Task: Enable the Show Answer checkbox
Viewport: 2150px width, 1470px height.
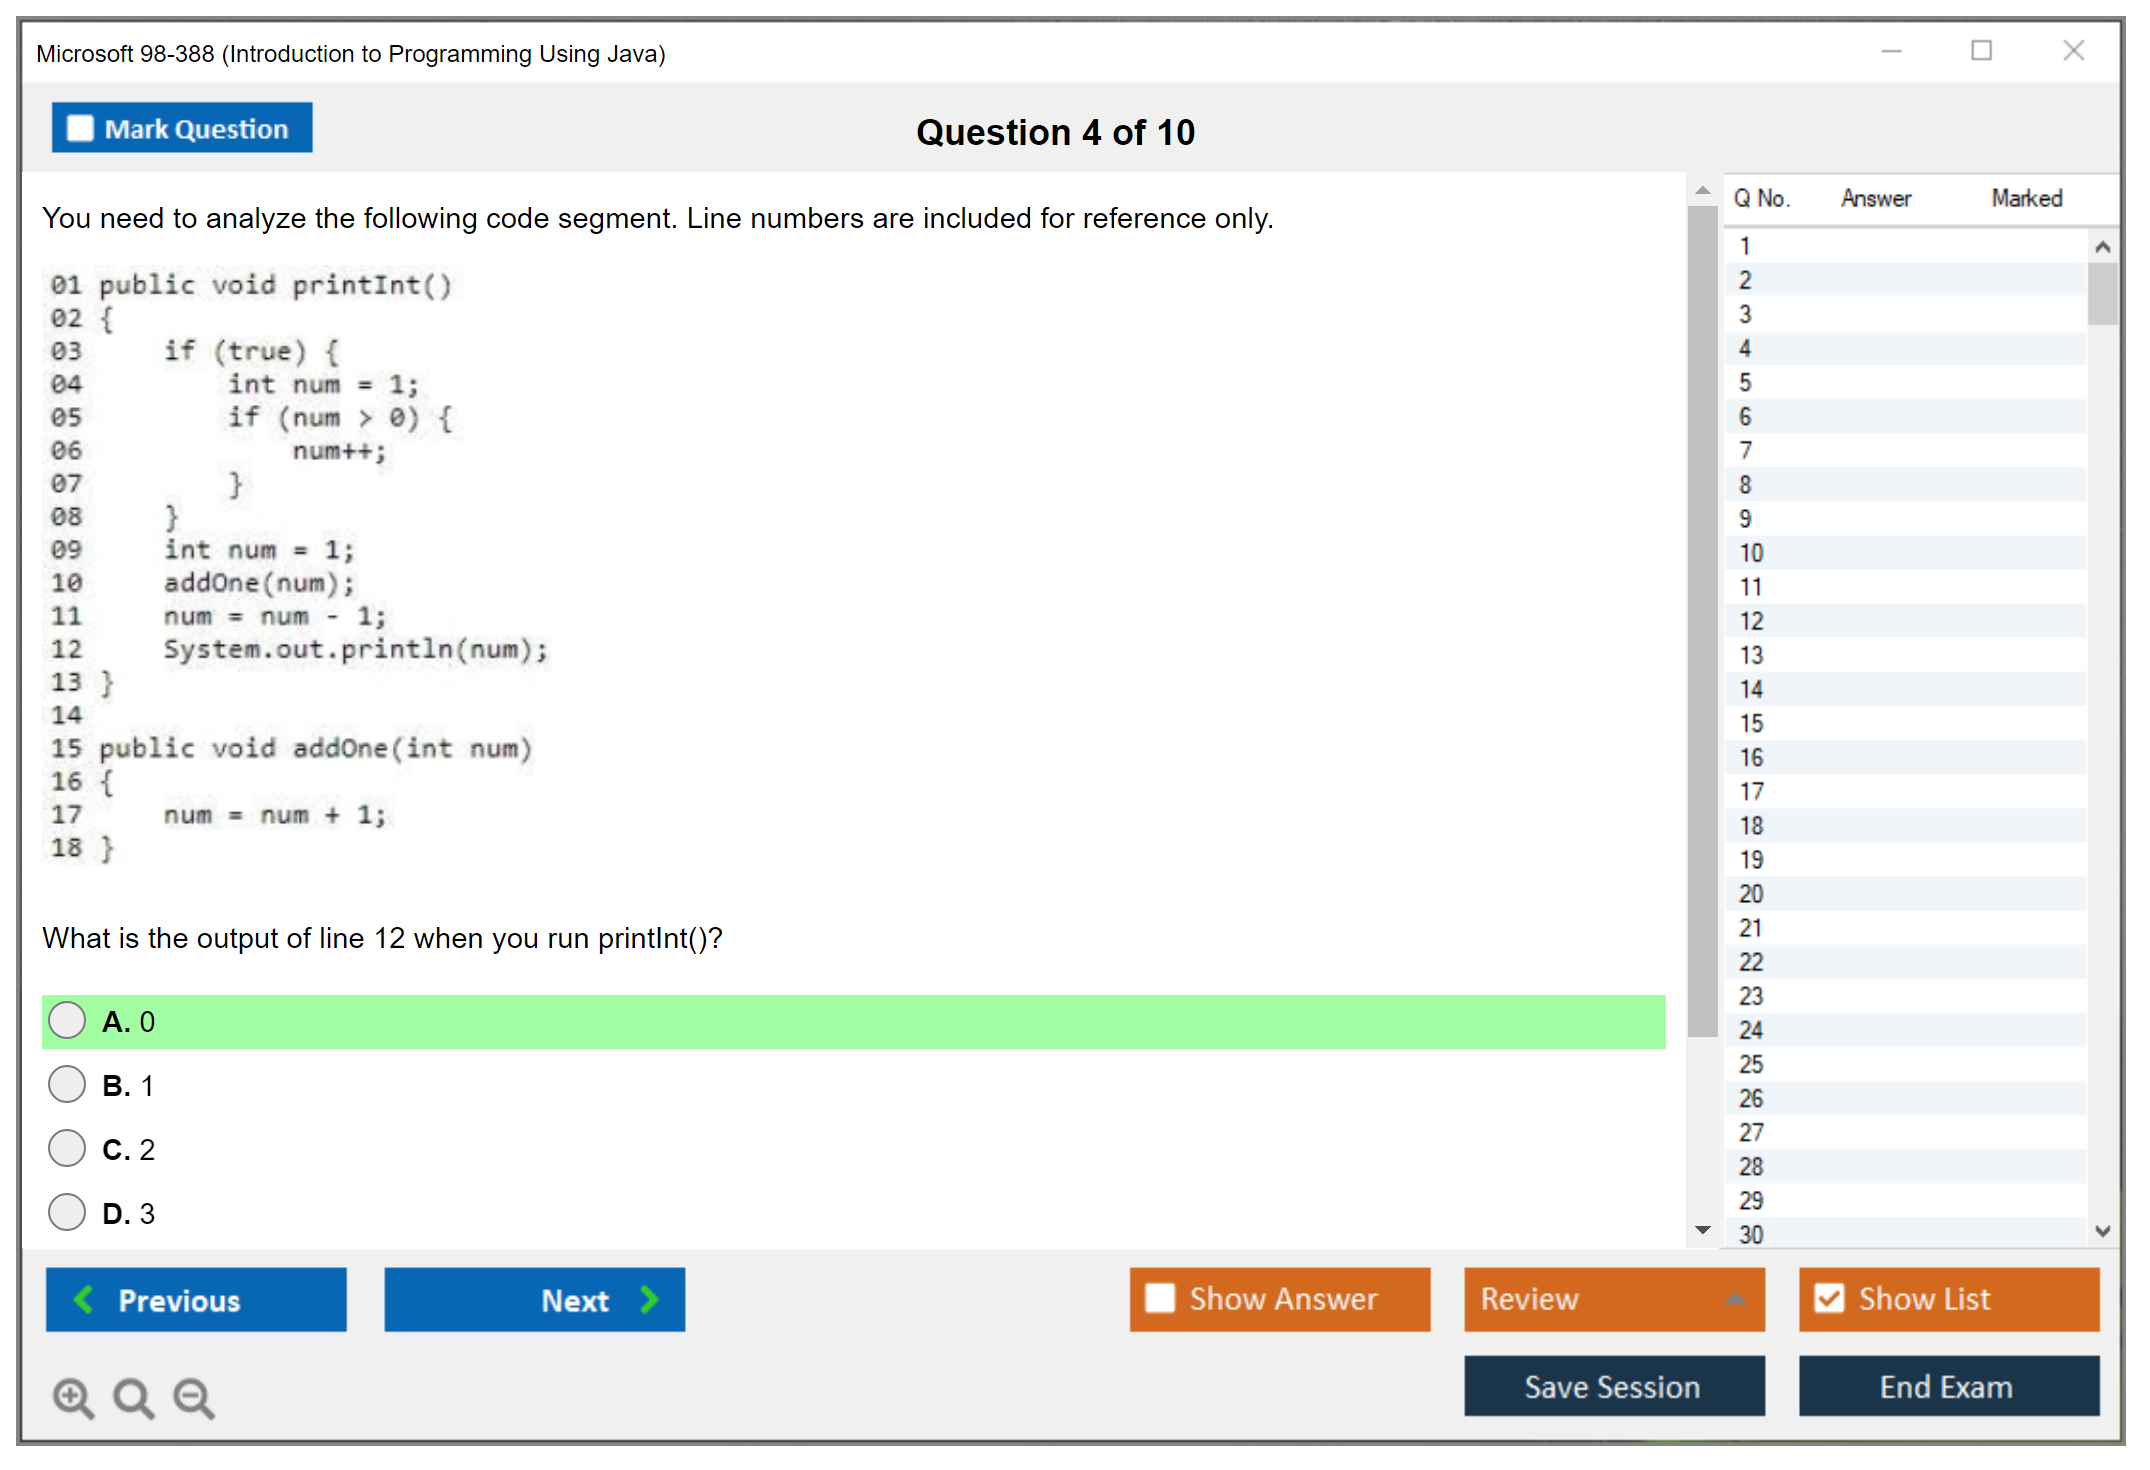Action: pos(1160,1298)
